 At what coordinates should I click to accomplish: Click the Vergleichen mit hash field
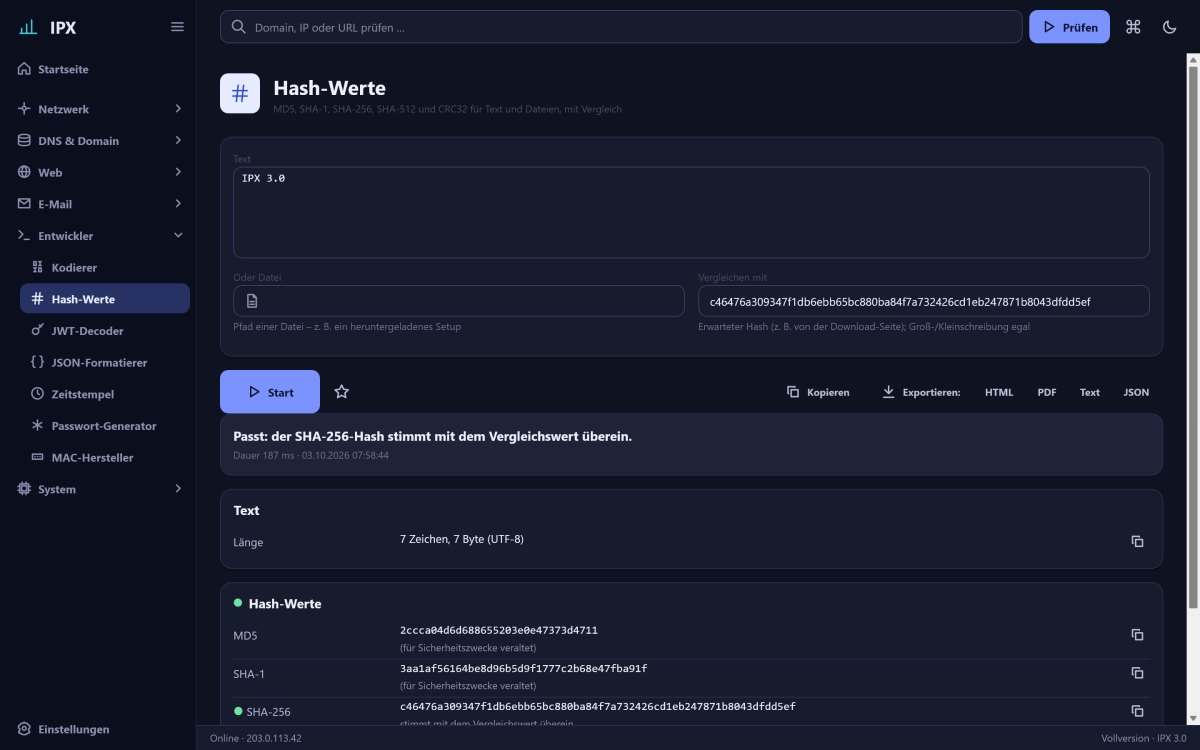[924, 301]
